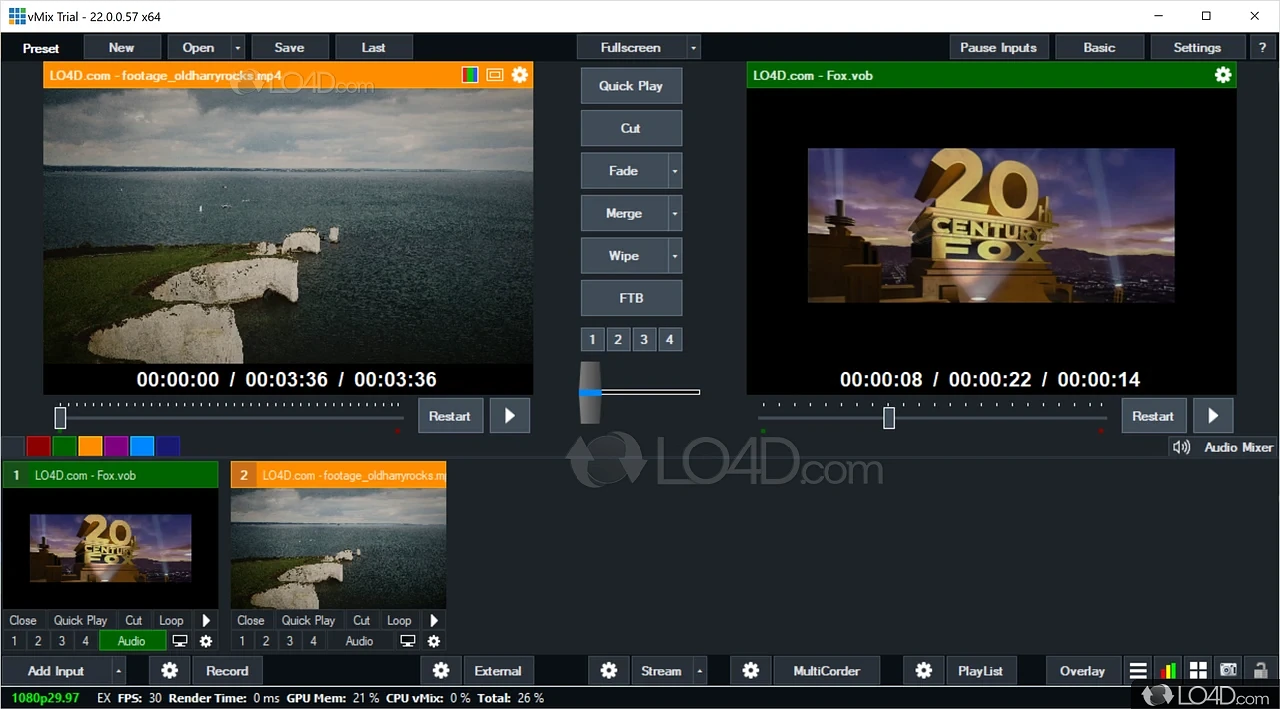Expand the Open button dropdown arrow
Viewport: 1280px width, 709px height.
click(x=237, y=47)
